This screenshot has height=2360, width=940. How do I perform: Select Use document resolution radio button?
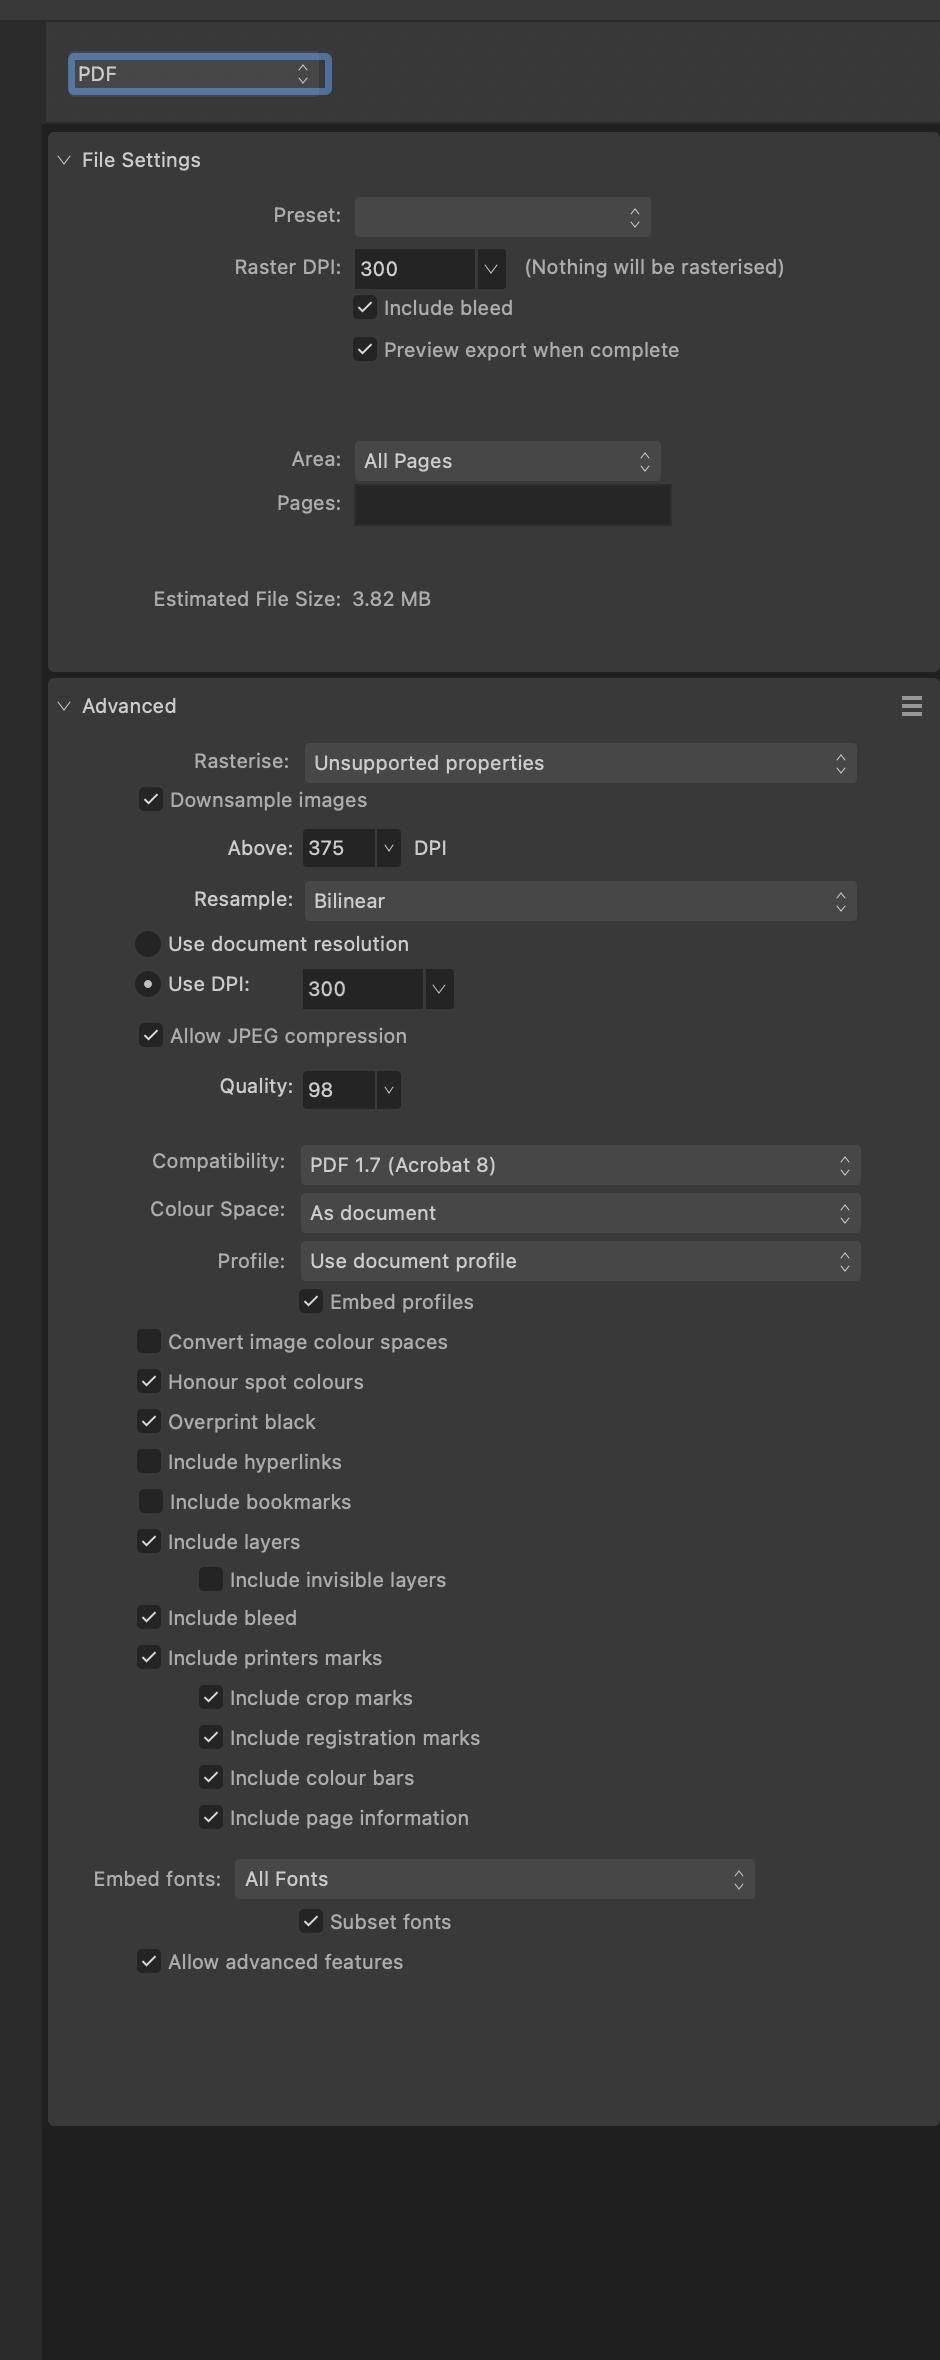tap(148, 944)
